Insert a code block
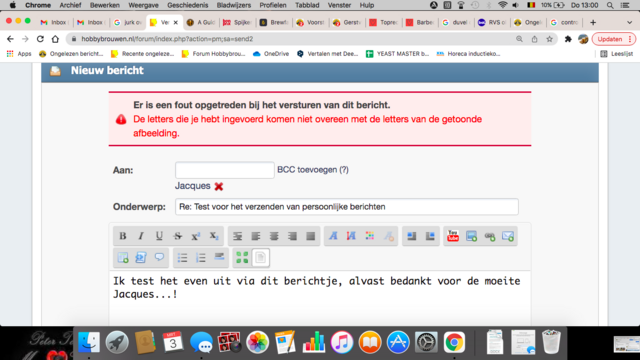 coord(141,258)
